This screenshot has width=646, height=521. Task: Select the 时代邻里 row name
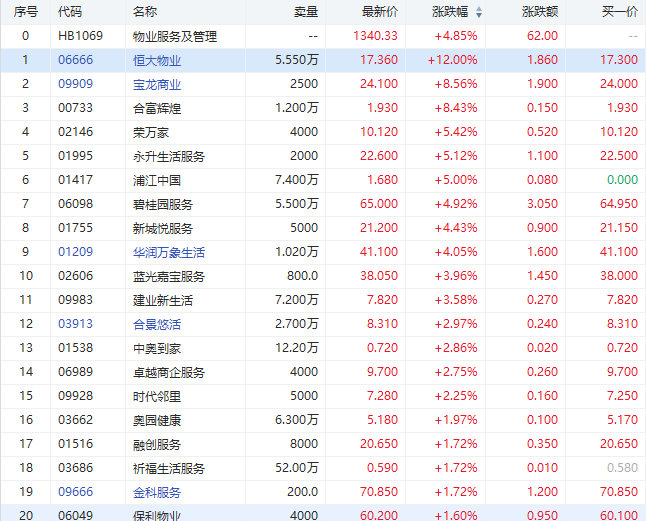point(157,397)
